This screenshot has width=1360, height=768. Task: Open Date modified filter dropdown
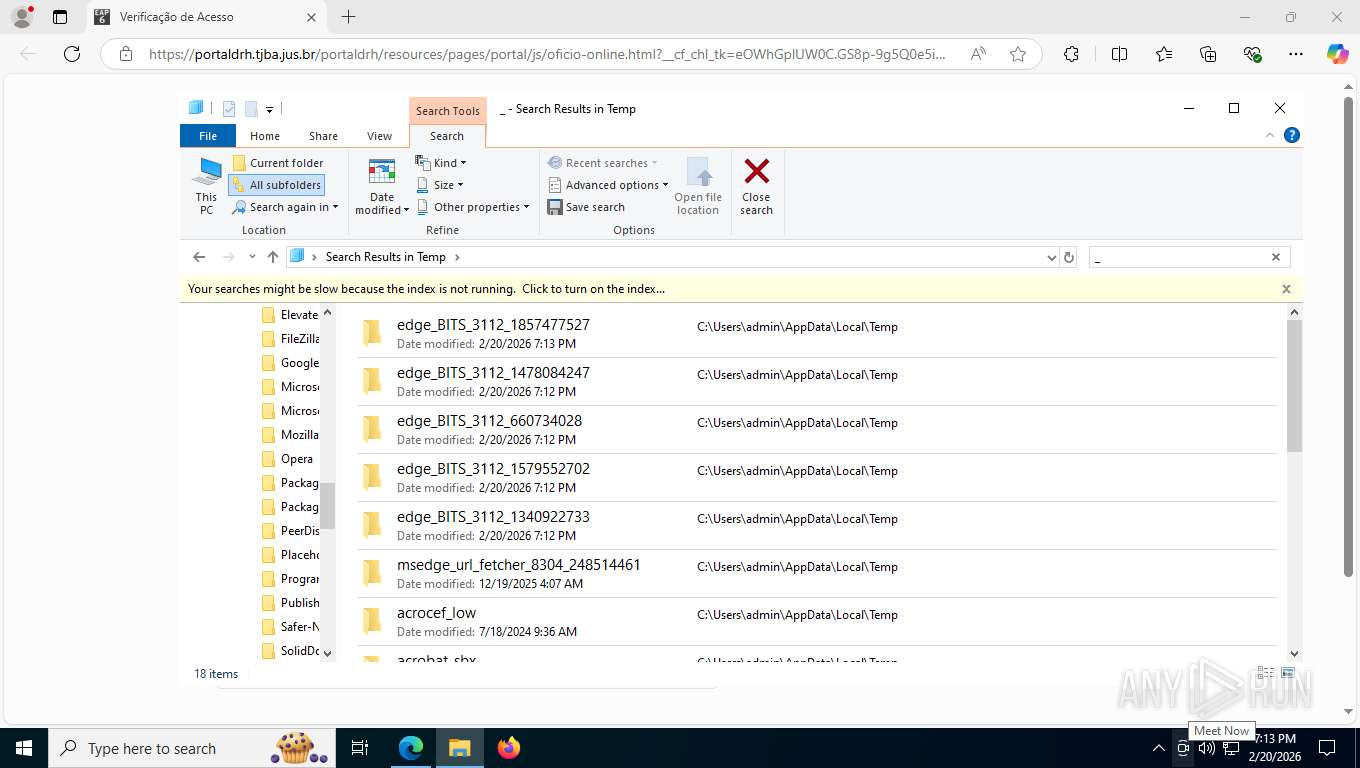tap(382, 186)
